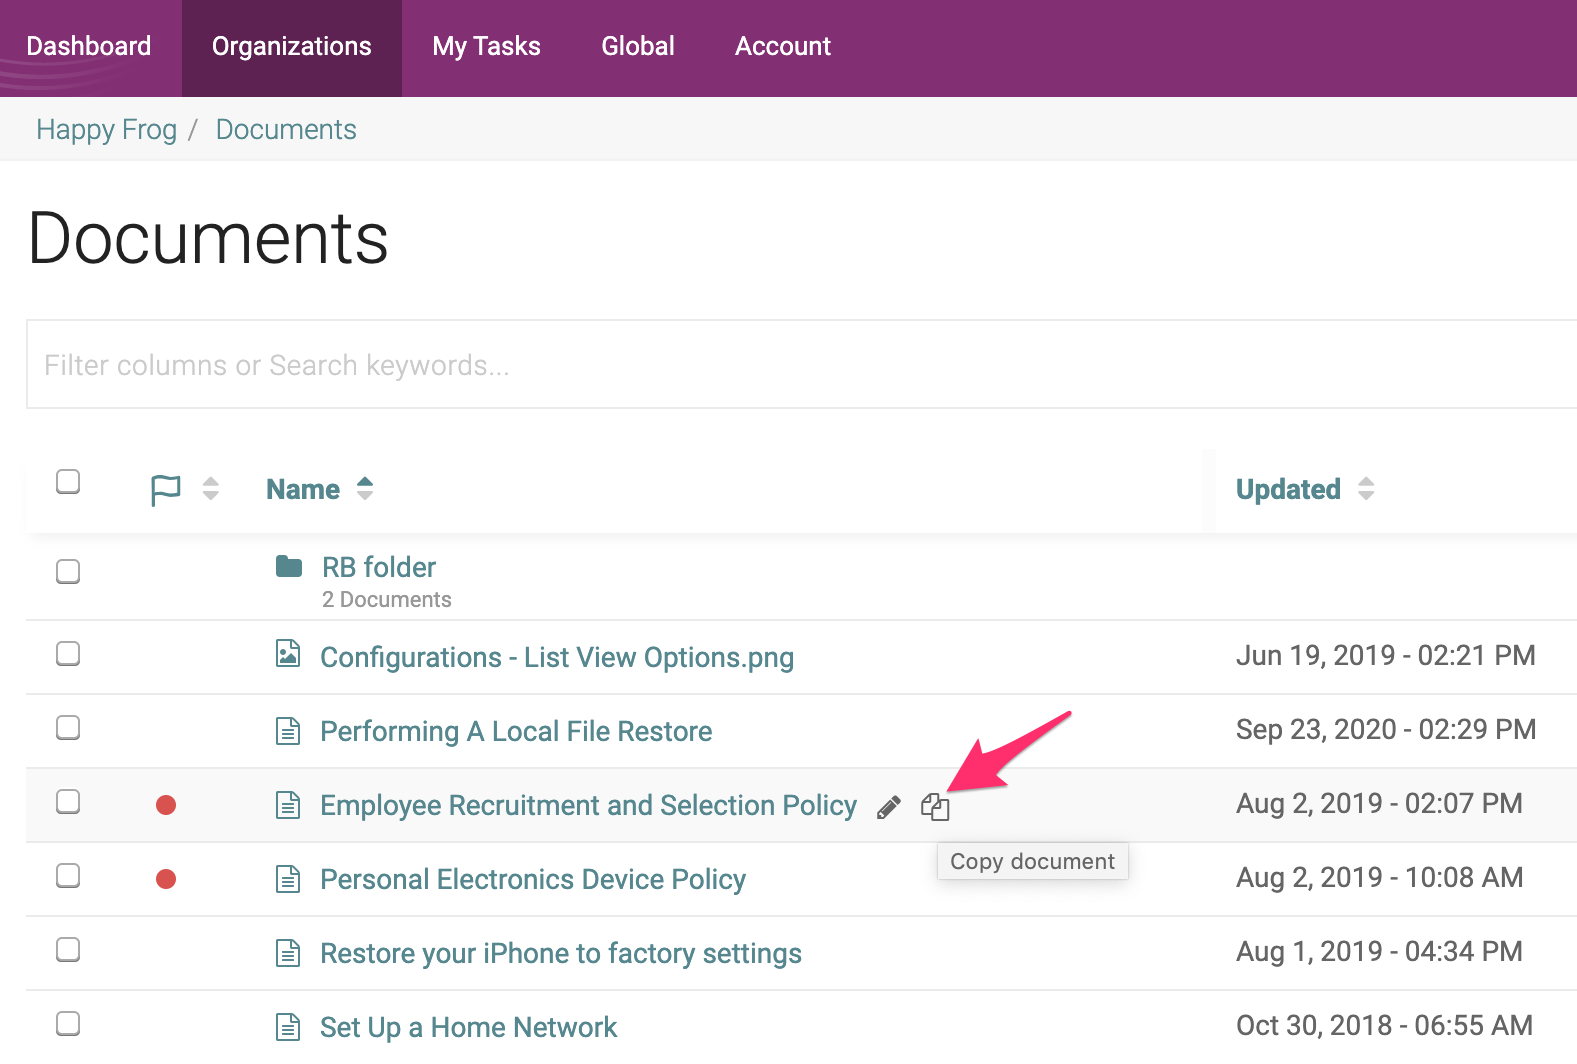Select checkbox for Performing A Local File Restore
Image resolution: width=1577 pixels, height=1064 pixels.
click(68, 728)
